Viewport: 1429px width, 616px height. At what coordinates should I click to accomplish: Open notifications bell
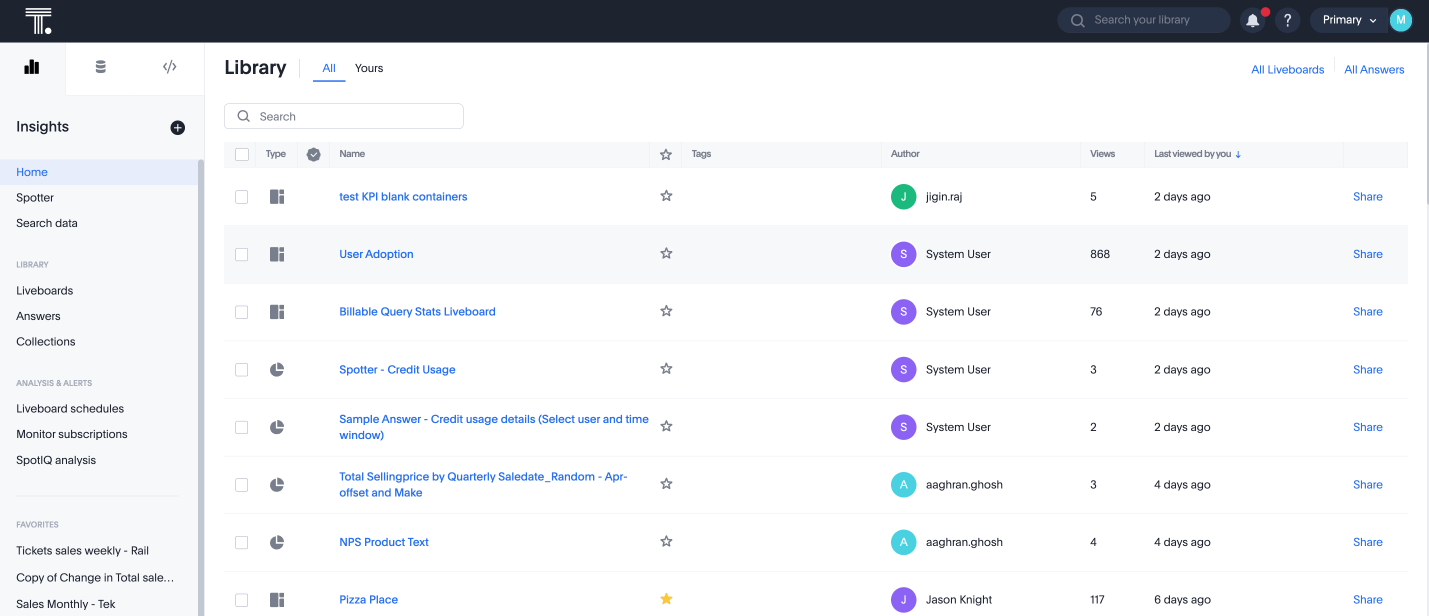tap(1252, 19)
